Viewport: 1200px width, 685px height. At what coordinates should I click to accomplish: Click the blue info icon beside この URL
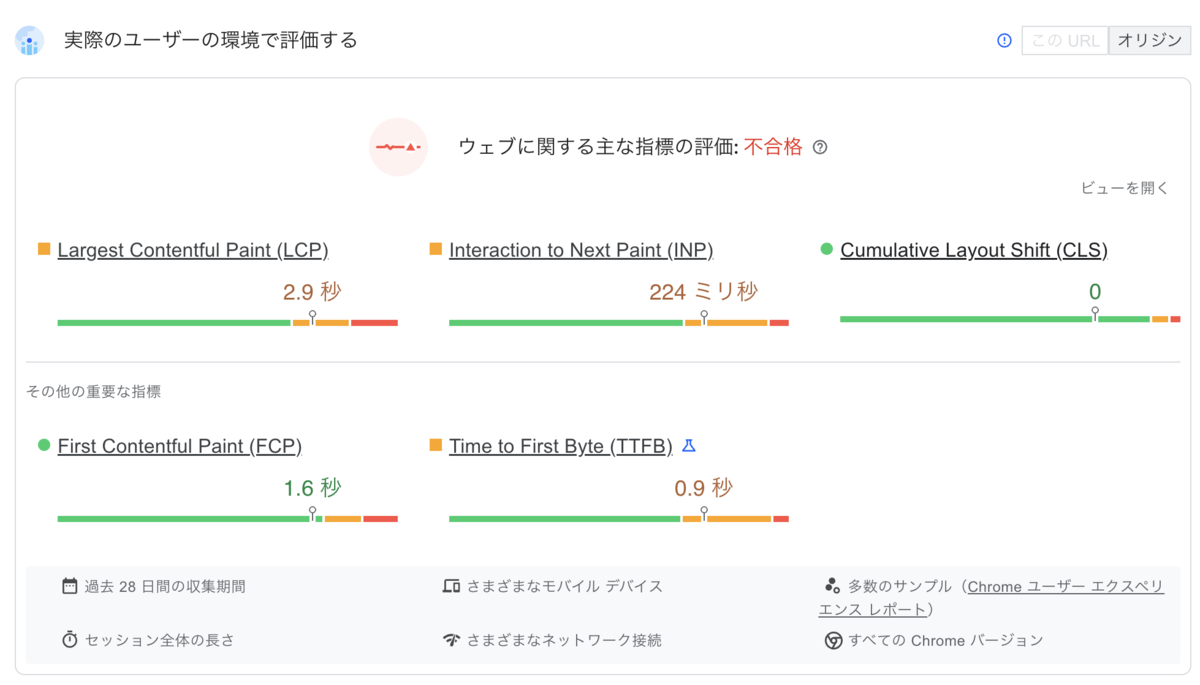click(x=1005, y=41)
